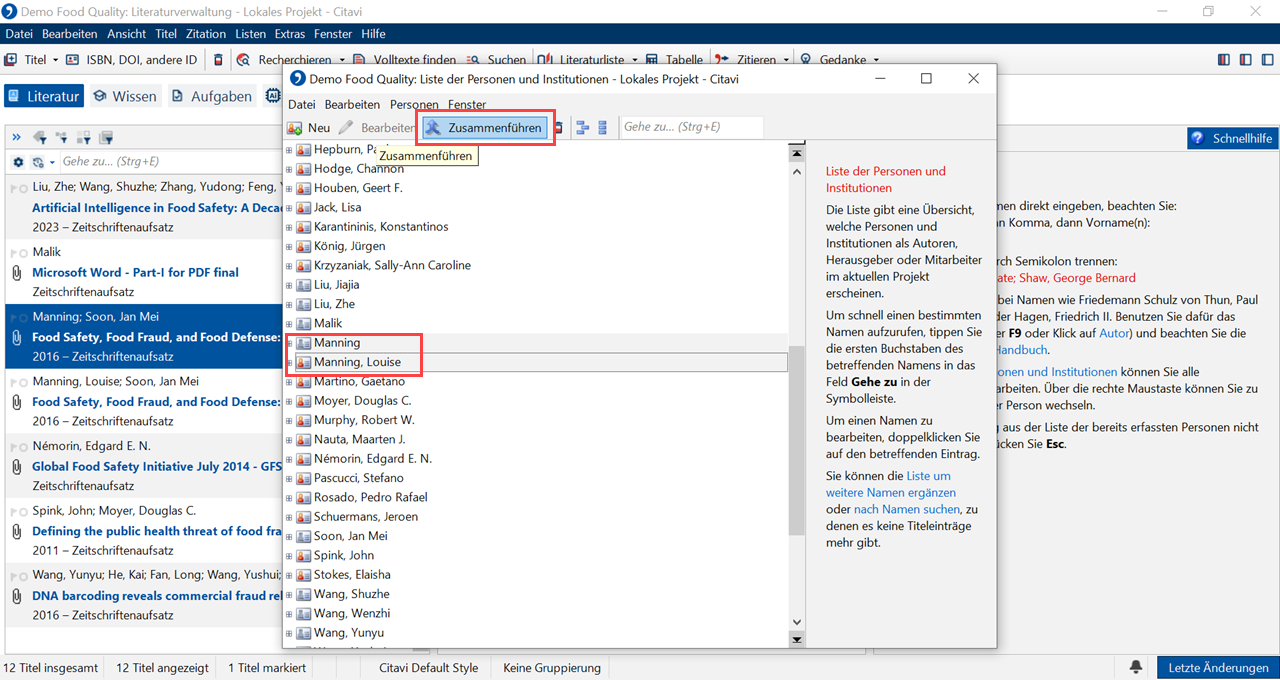Expand the König, Jürgen node
This screenshot has width=1280, height=680.
pos(289,246)
